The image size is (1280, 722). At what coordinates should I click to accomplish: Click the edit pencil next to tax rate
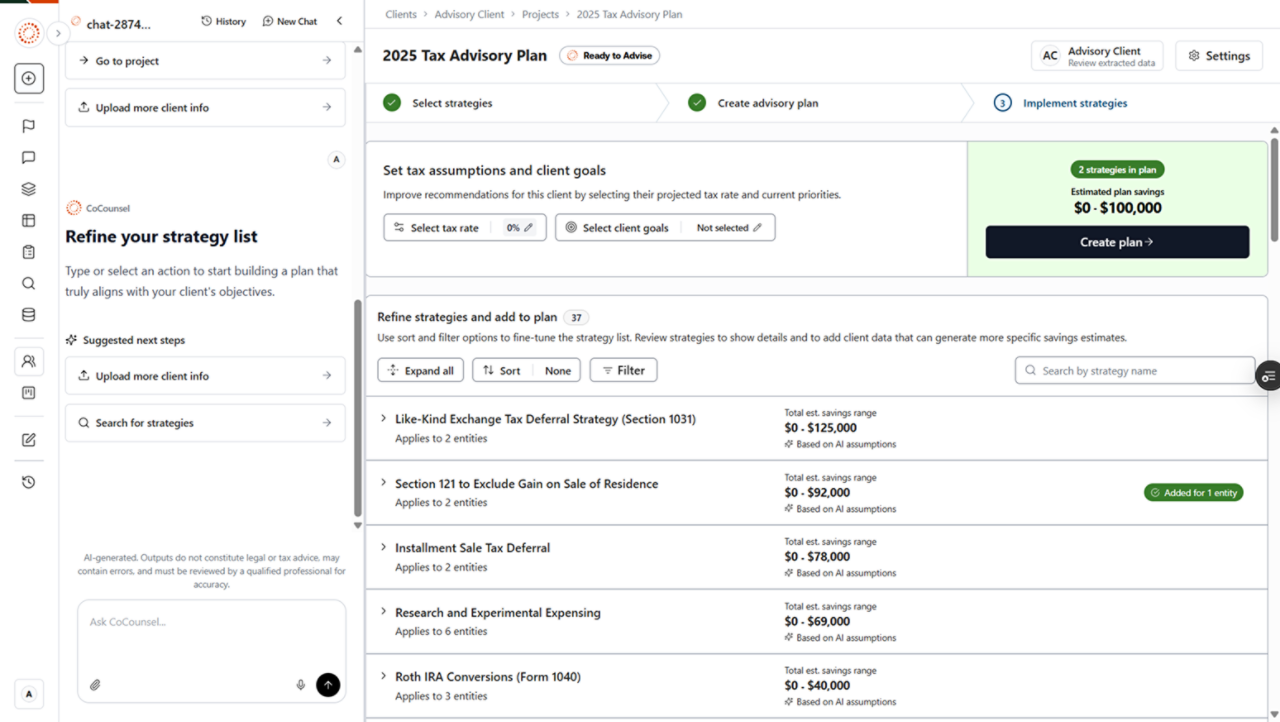click(x=529, y=228)
